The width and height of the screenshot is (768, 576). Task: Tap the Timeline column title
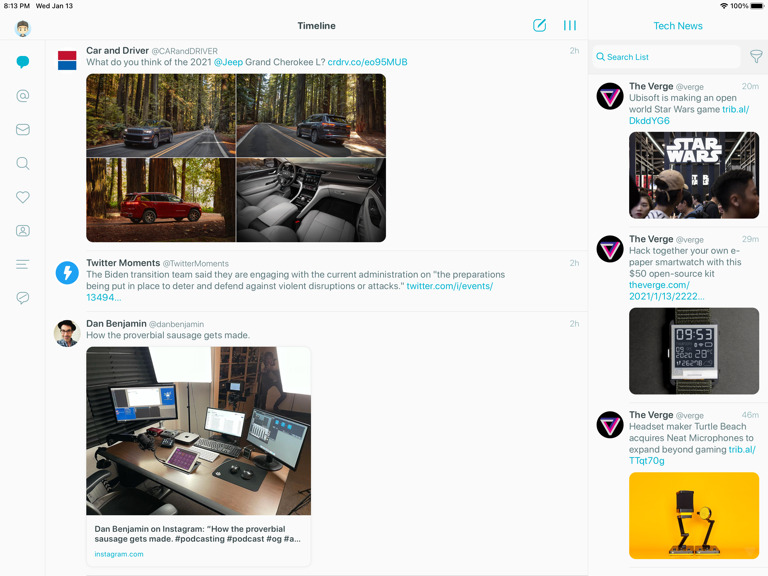click(316, 26)
